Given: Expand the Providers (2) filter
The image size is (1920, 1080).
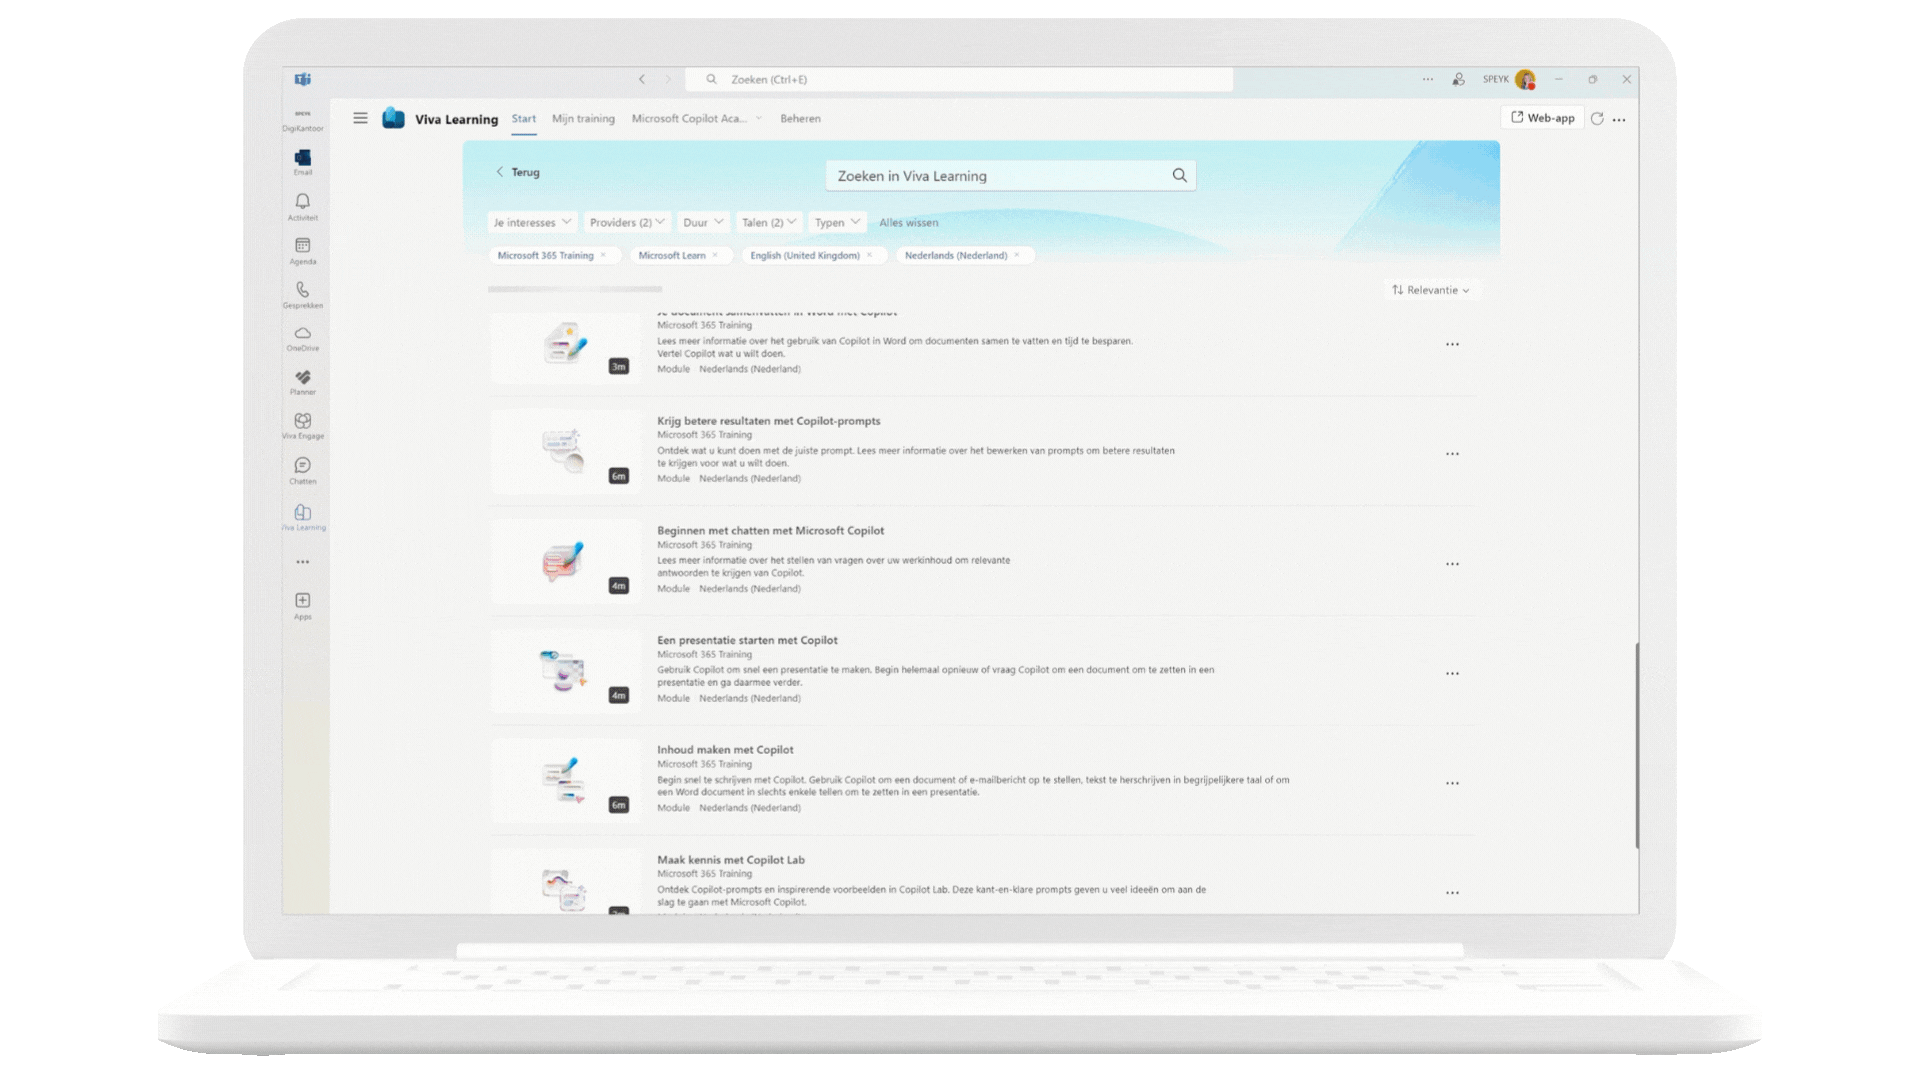Looking at the screenshot, I should [x=627, y=222].
